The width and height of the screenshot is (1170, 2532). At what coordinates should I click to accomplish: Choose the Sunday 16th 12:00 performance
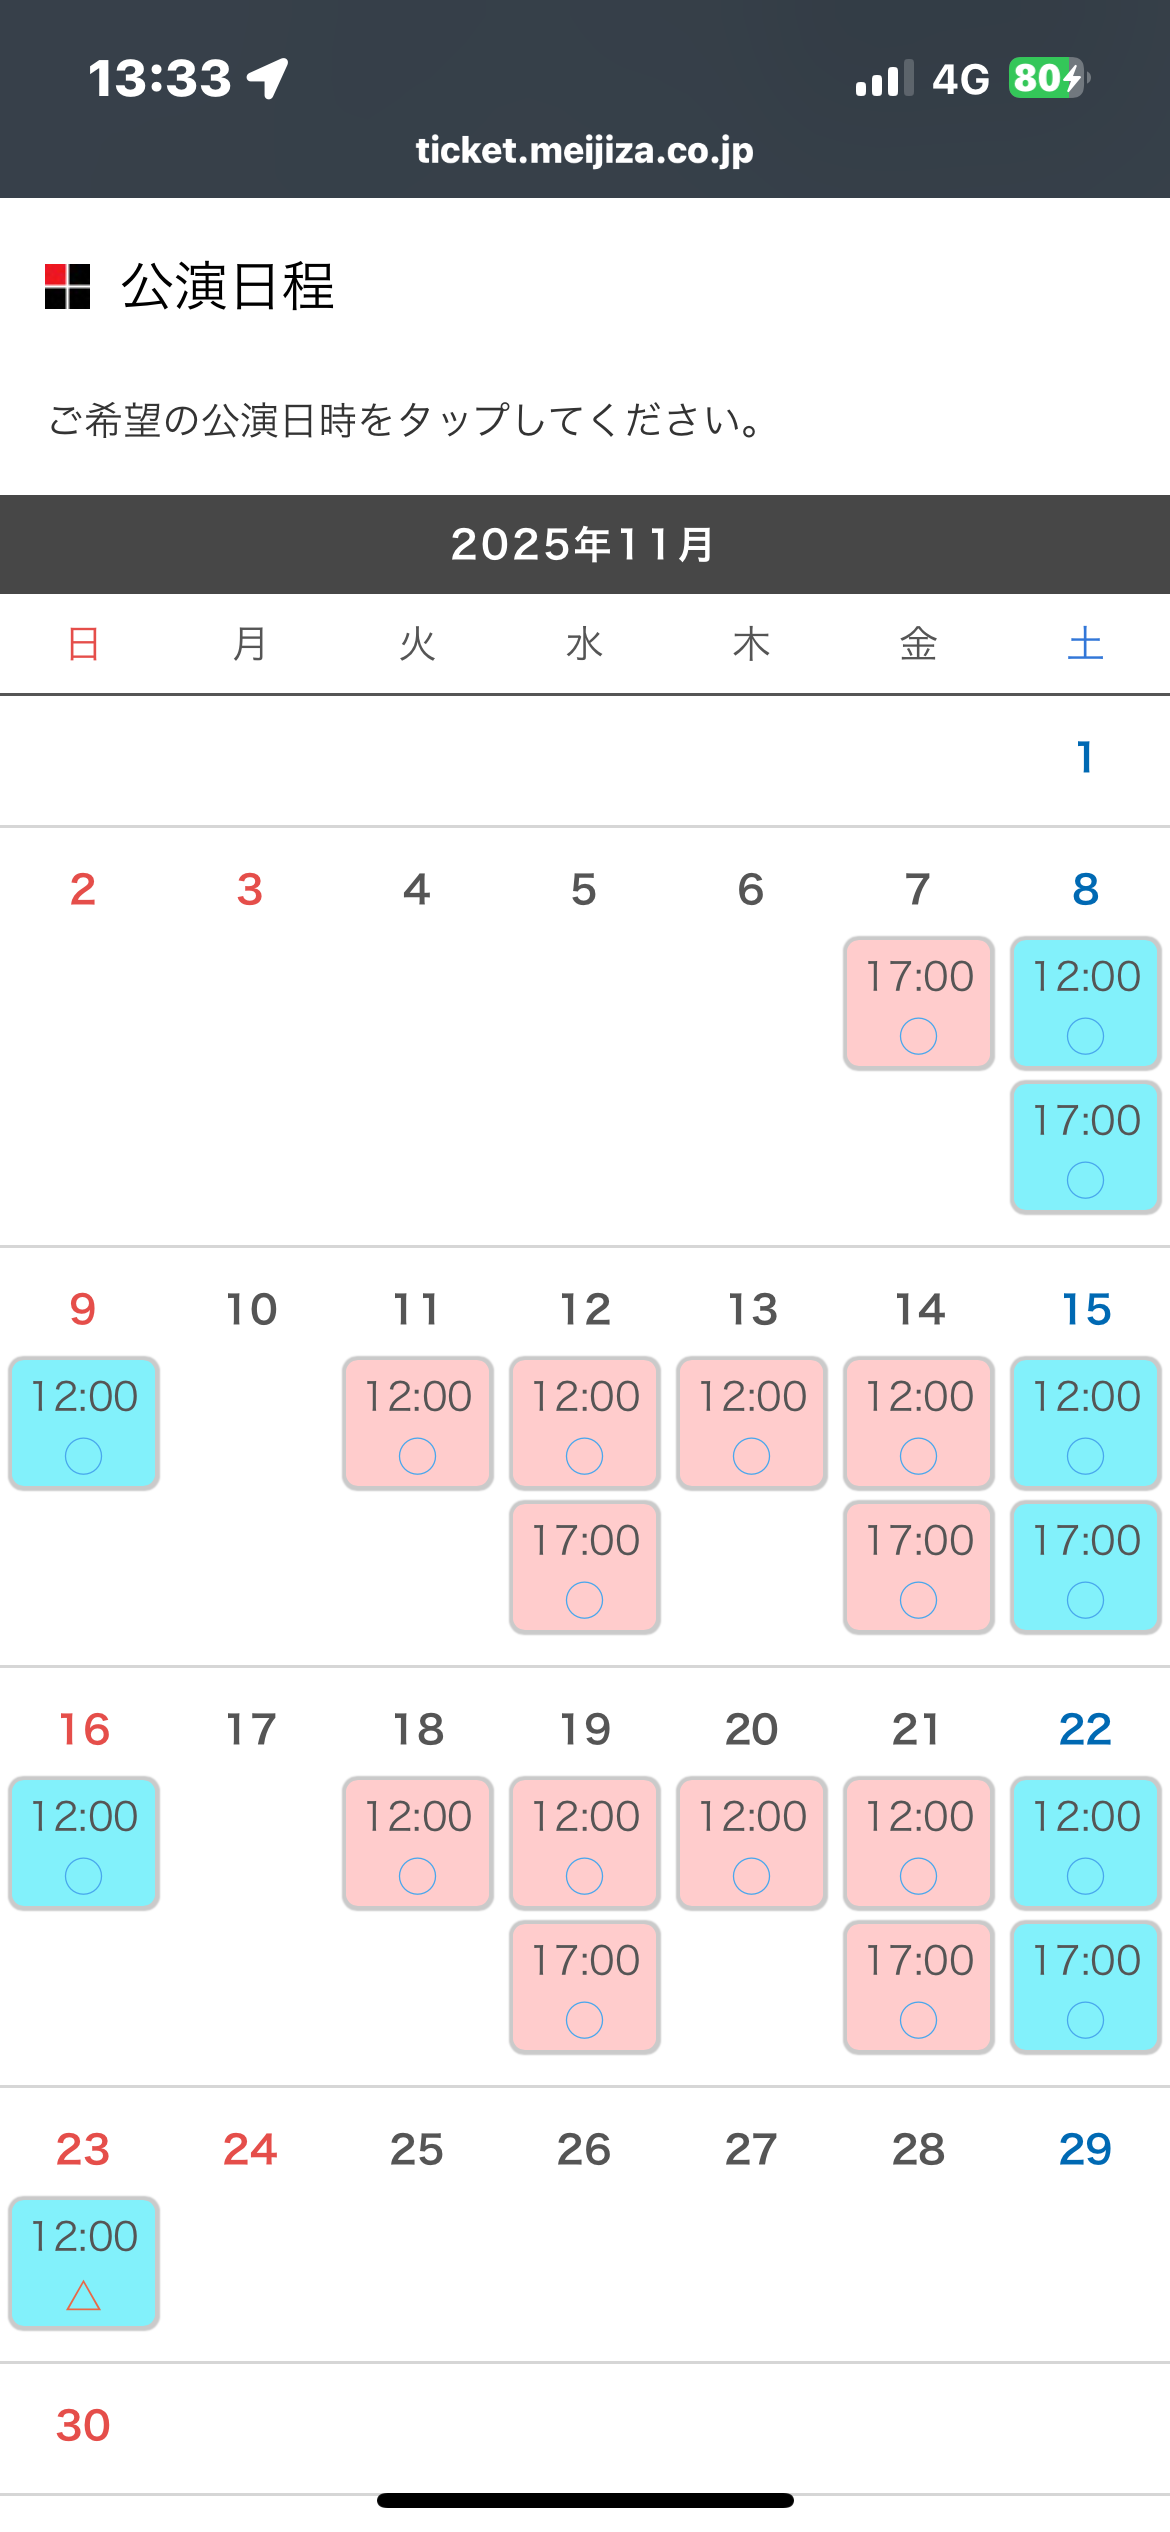pos(84,1843)
